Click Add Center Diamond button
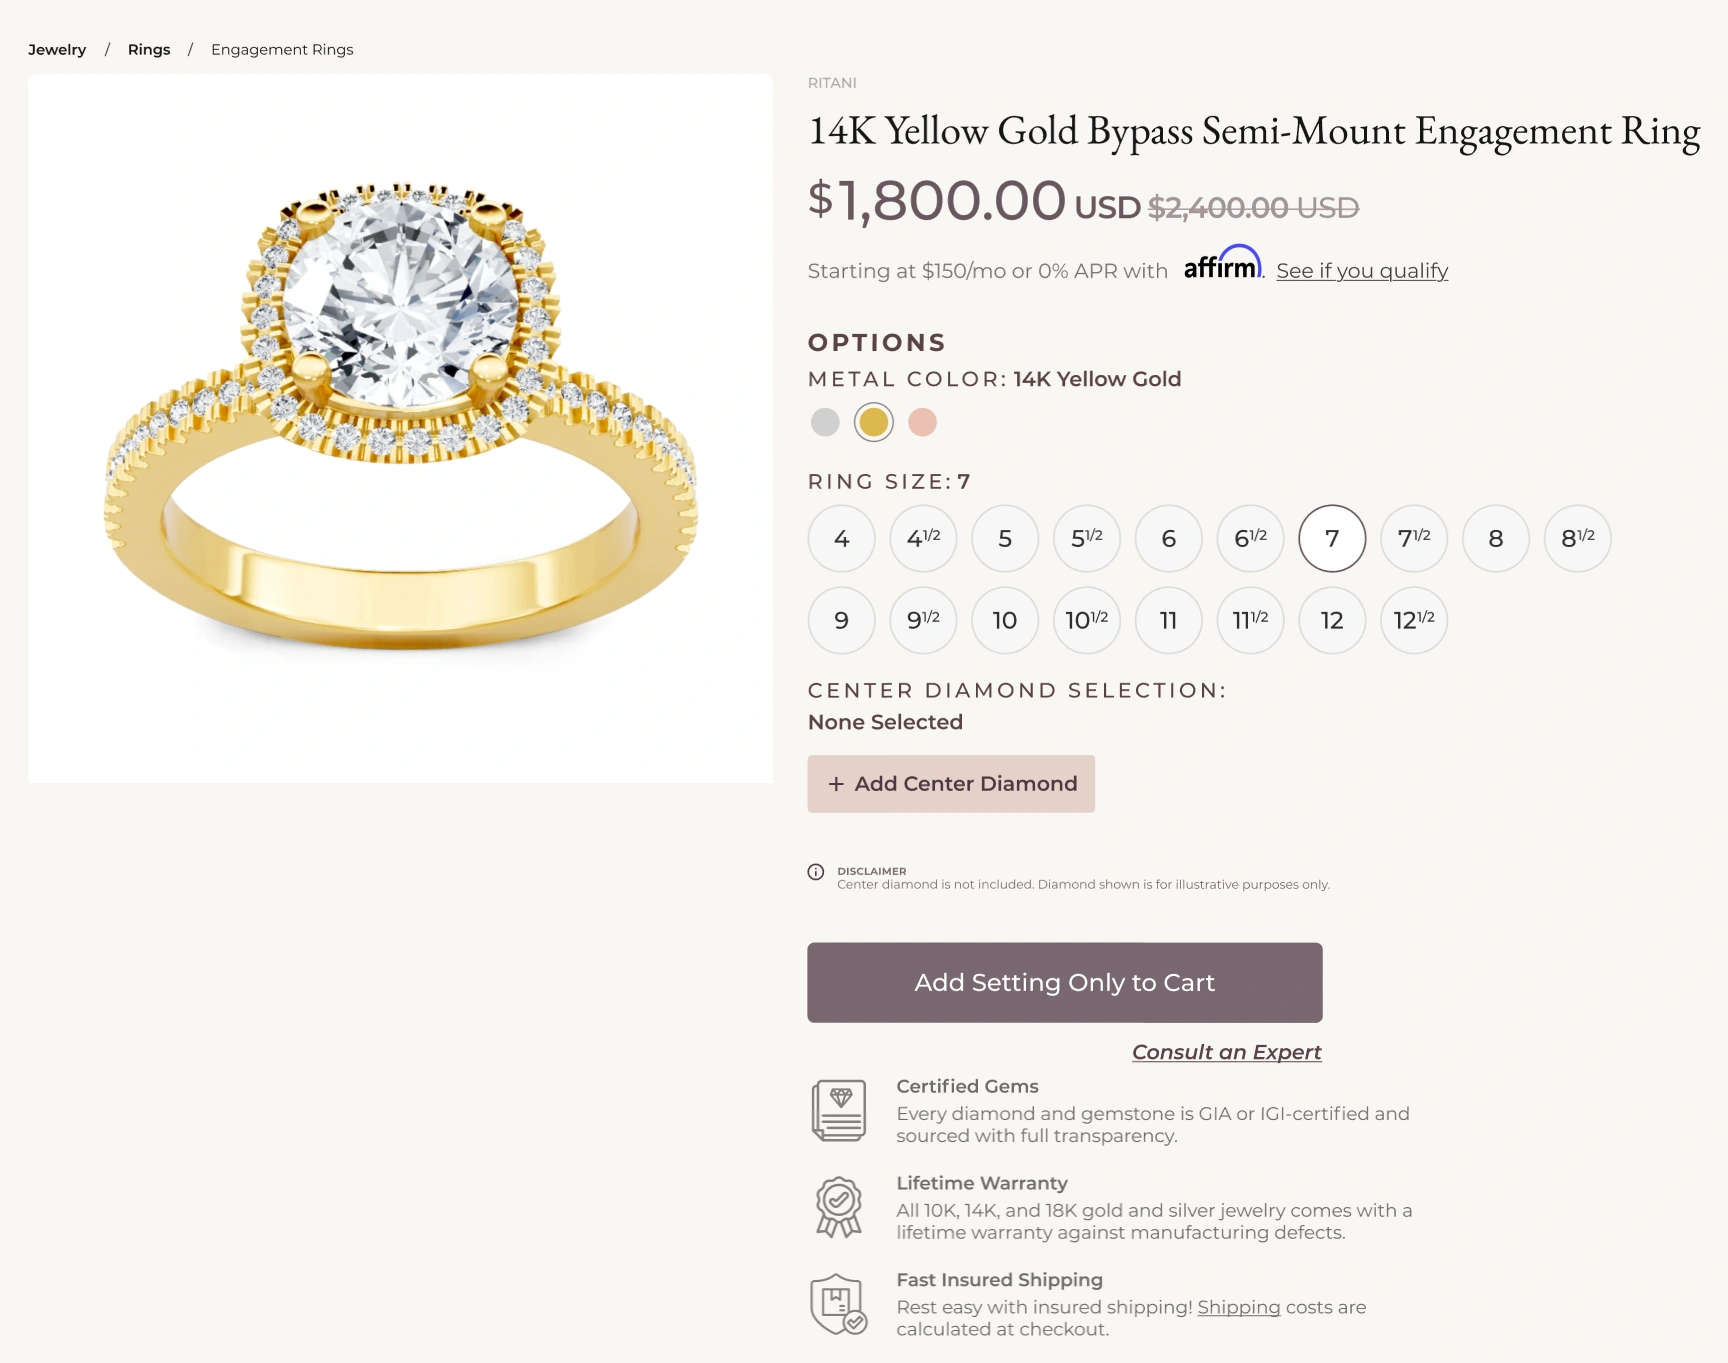Image resolution: width=1728 pixels, height=1363 pixels. 951,784
